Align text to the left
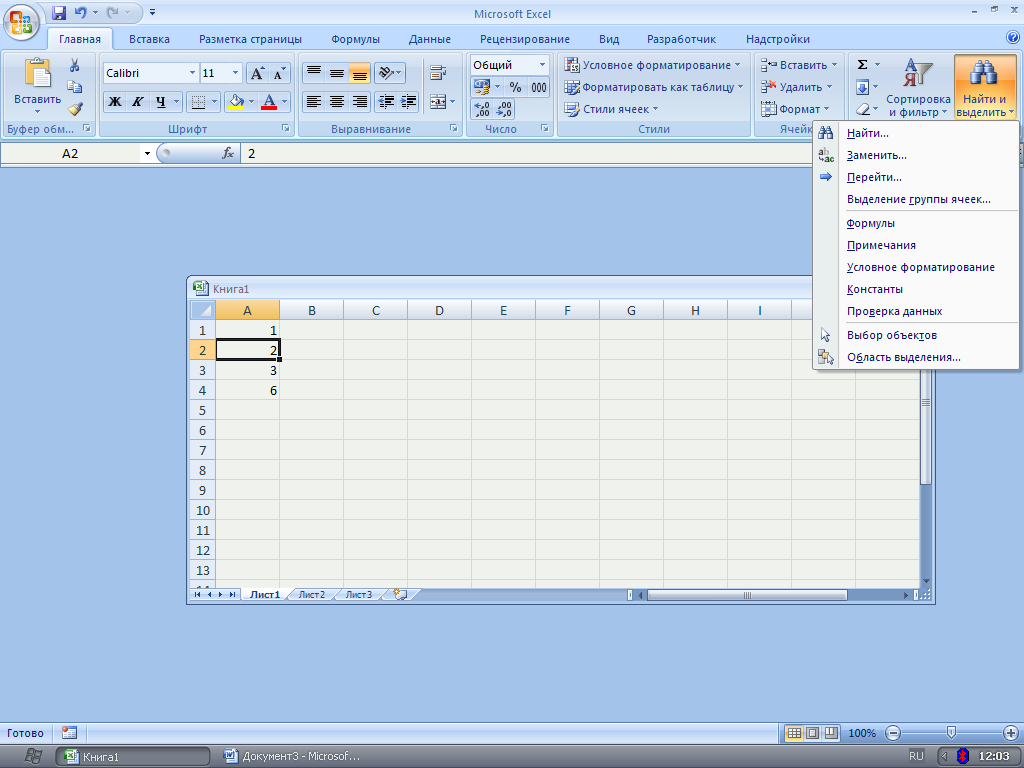Viewport: 1024px width, 768px height. point(314,102)
